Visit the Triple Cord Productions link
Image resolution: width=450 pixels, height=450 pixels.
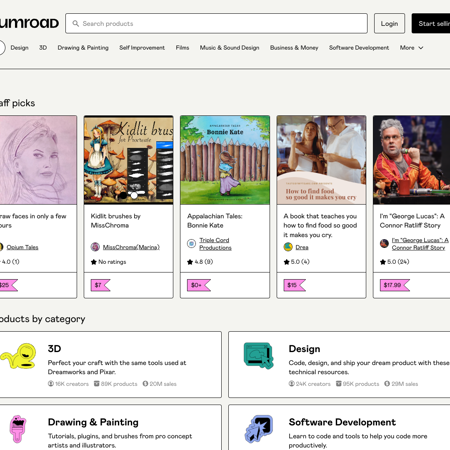click(215, 244)
